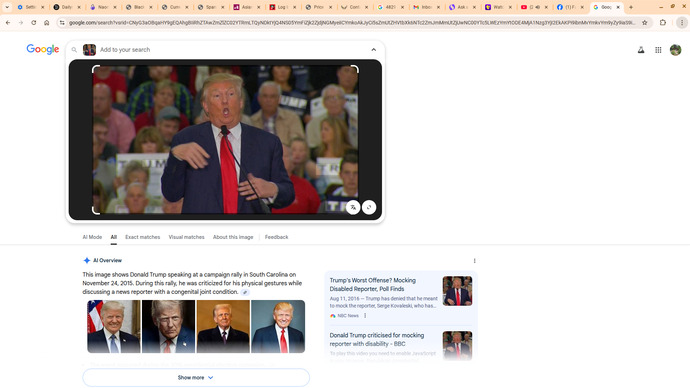Open a new browser tab
This screenshot has height=388, width=690.
tap(631, 7)
